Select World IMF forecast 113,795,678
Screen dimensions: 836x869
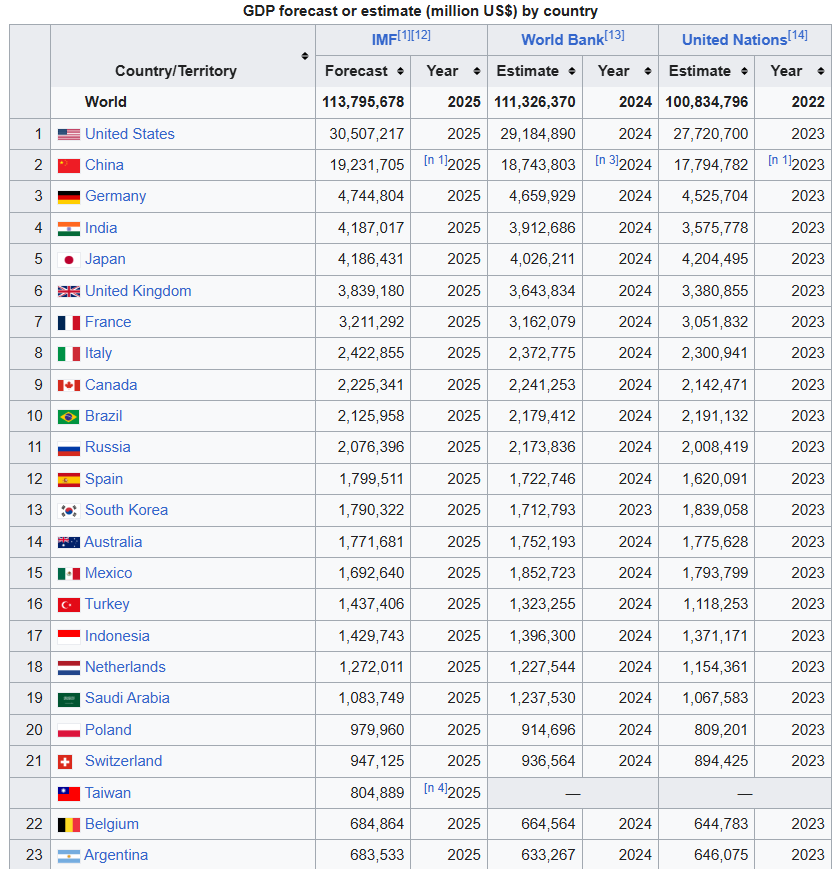pyautogui.click(x=363, y=102)
